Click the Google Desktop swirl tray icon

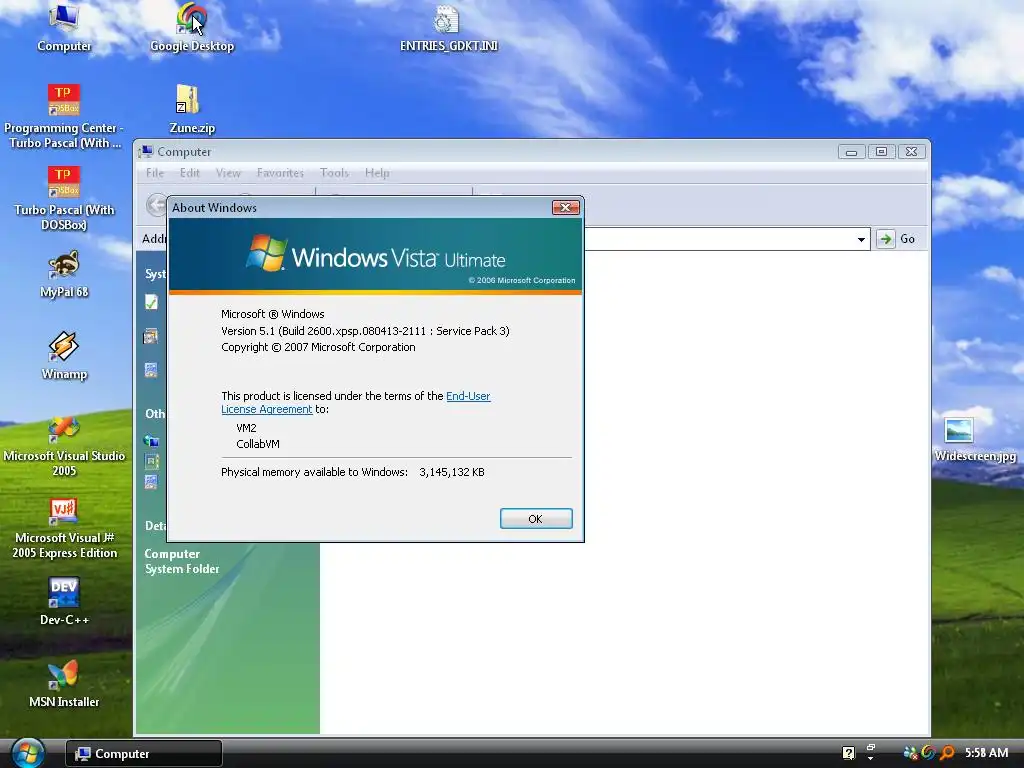coord(928,753)
